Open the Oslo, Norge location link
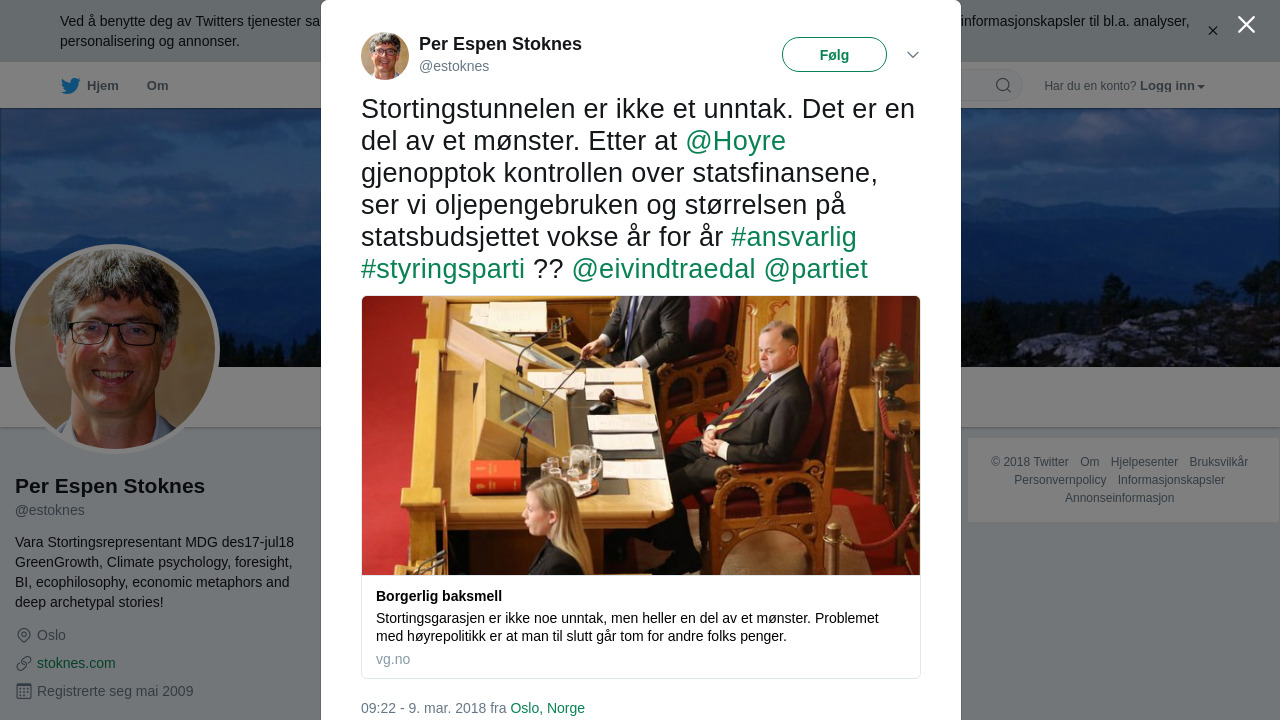 [547, 708]
